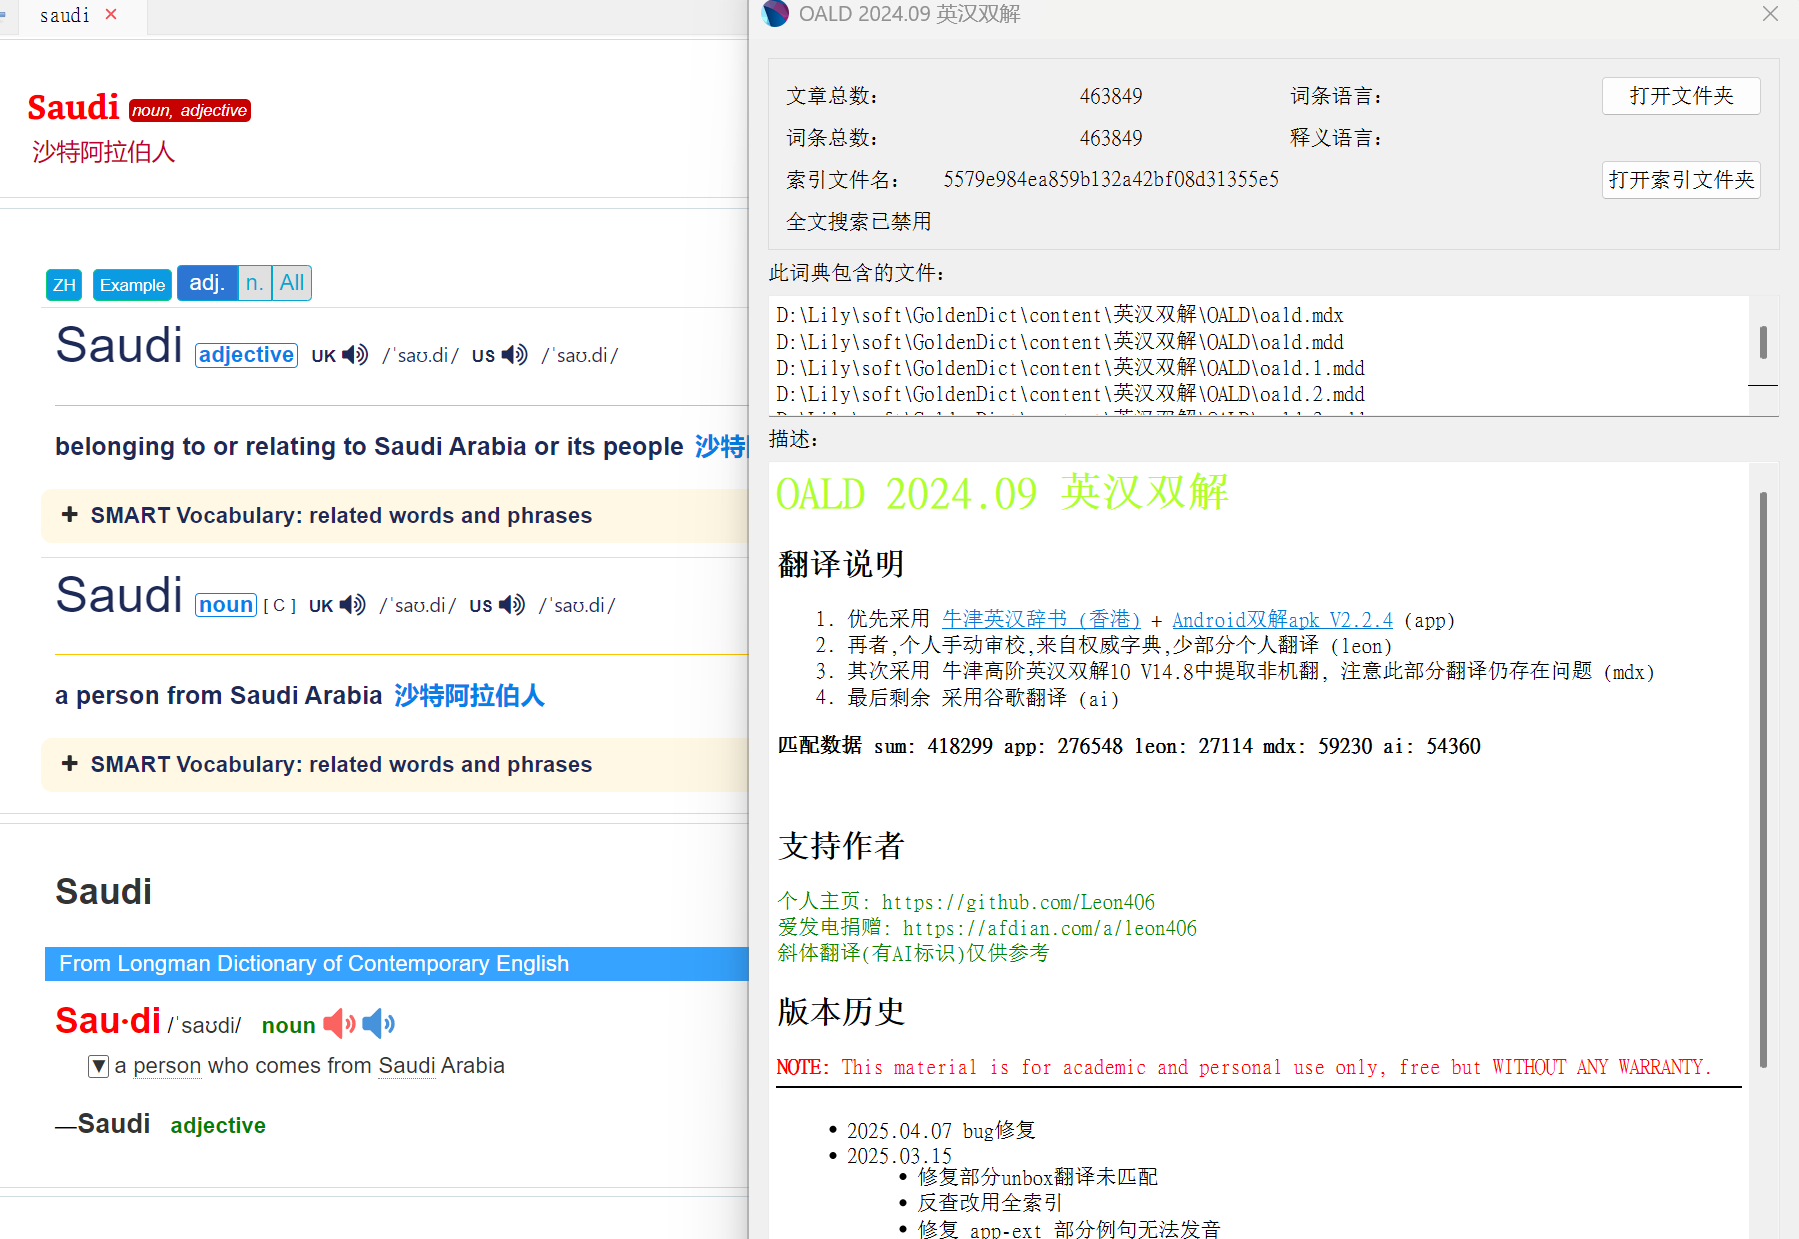Click the noun label link
Image resolution: width=1799 pixels, height=1239 pixels.
click(x=226, y=605)
